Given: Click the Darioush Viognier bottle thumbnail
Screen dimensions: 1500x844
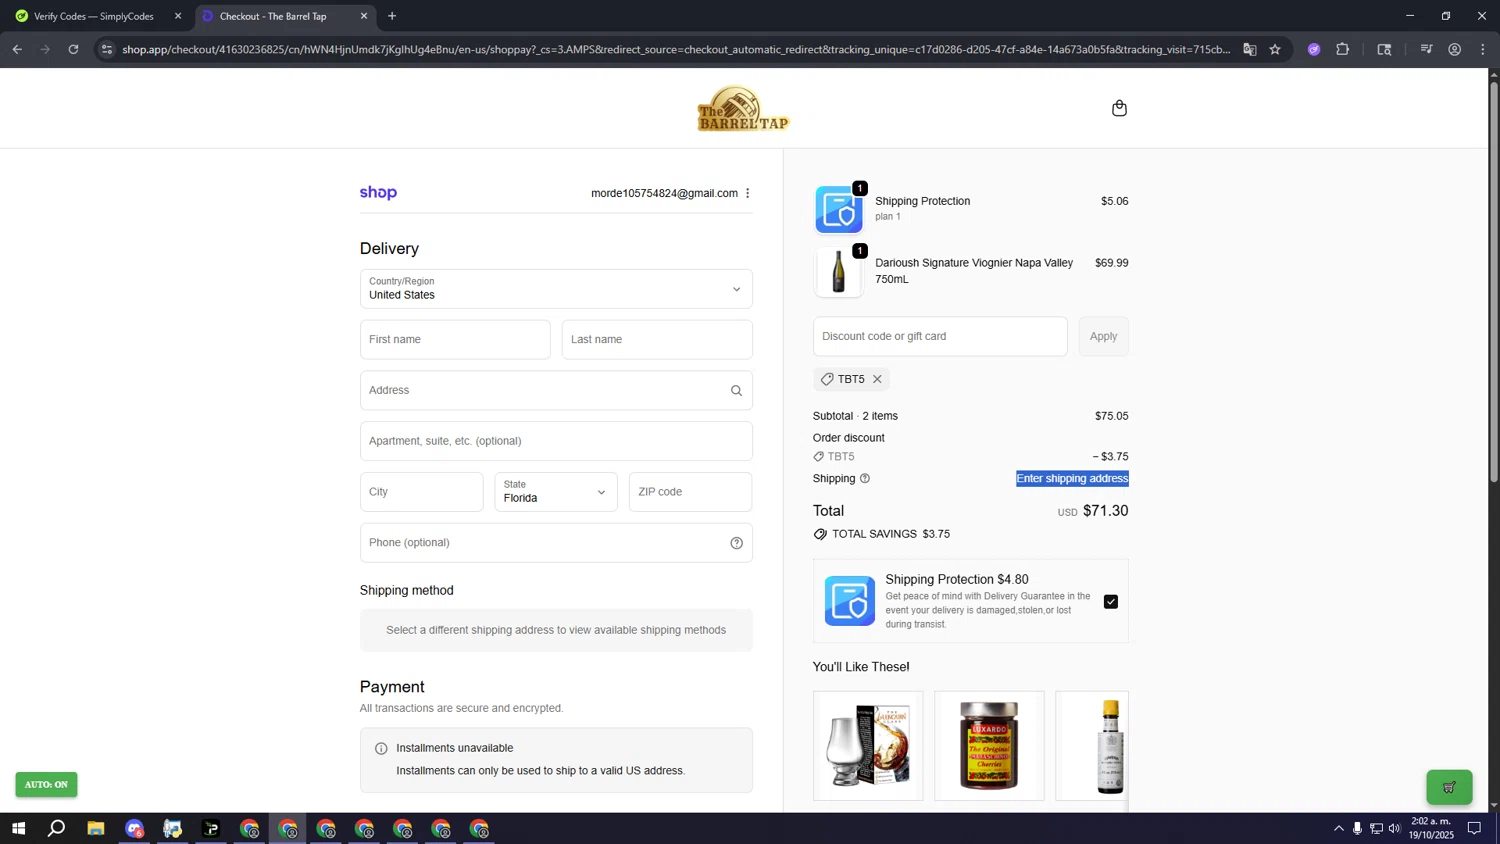Looking at the screenshot, I should [x=838, y=273].
